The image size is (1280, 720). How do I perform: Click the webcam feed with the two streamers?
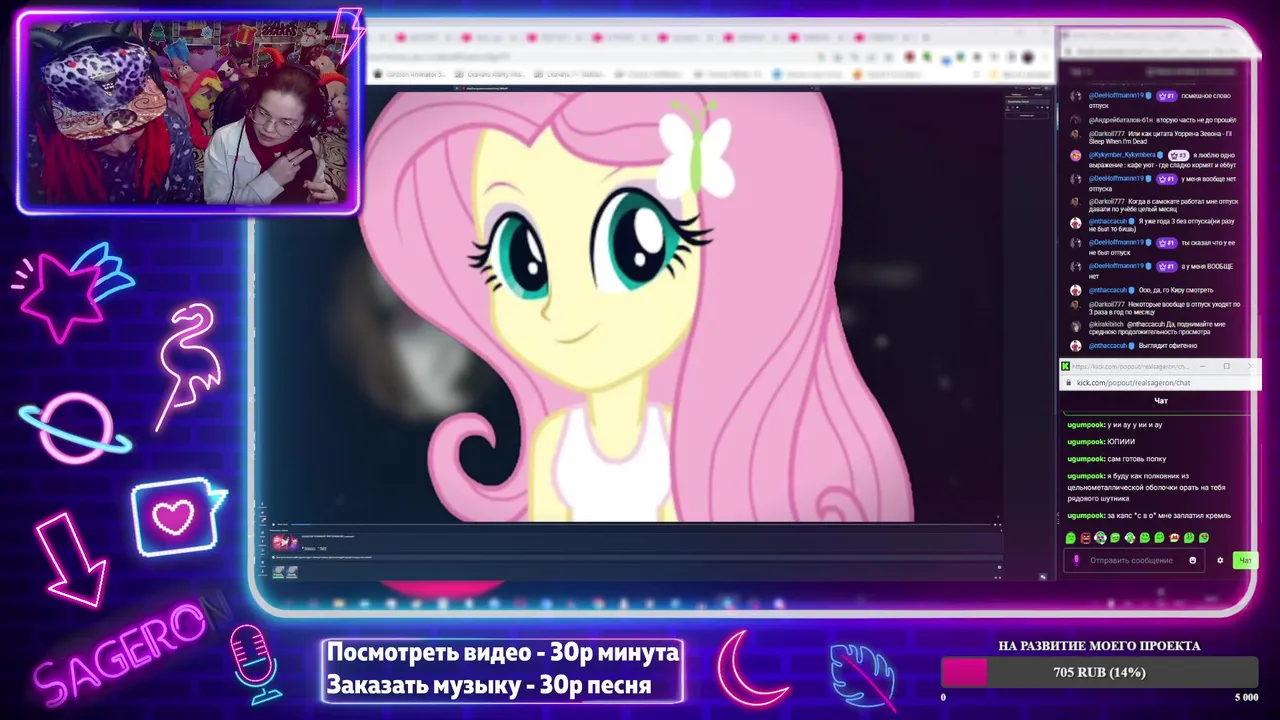tap(189, 113)
